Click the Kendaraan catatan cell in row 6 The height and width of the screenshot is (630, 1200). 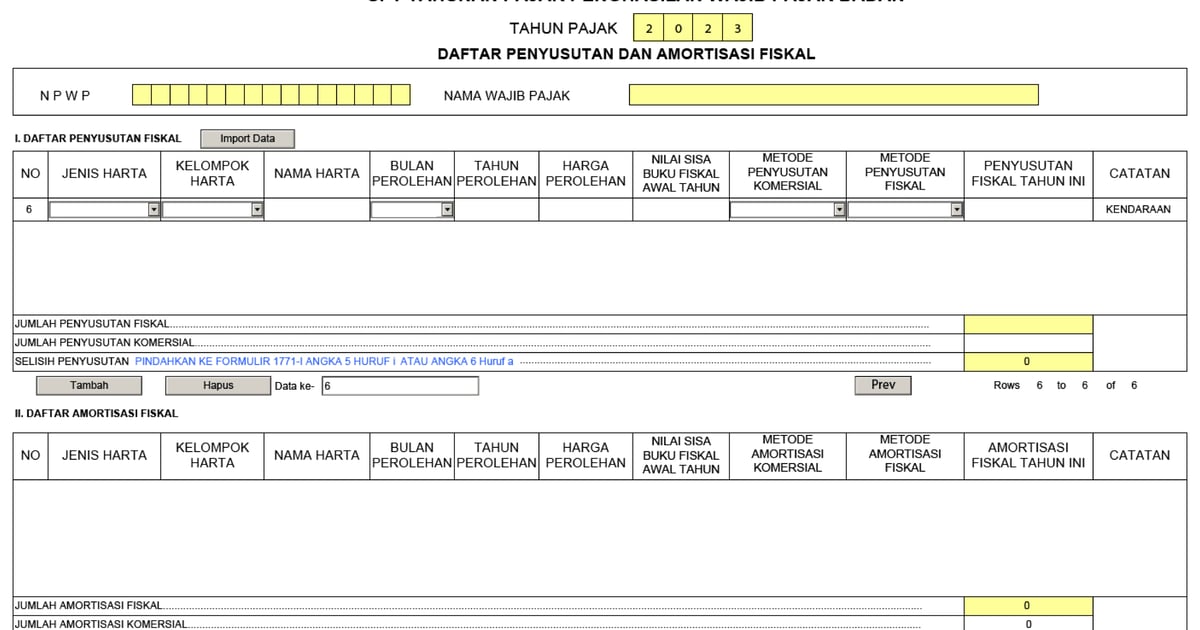point(1140,209)
